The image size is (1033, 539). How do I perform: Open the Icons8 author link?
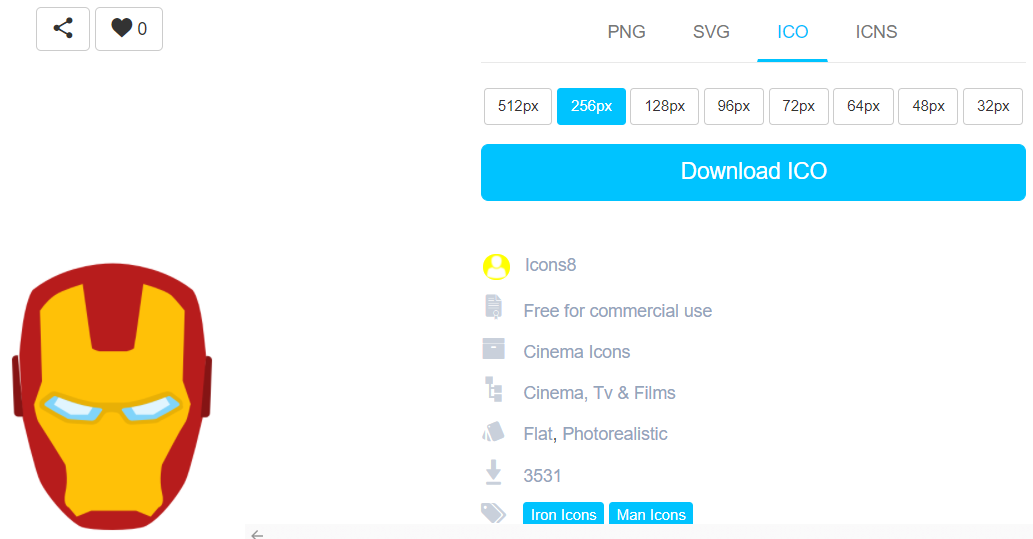(x=550, y=265)
